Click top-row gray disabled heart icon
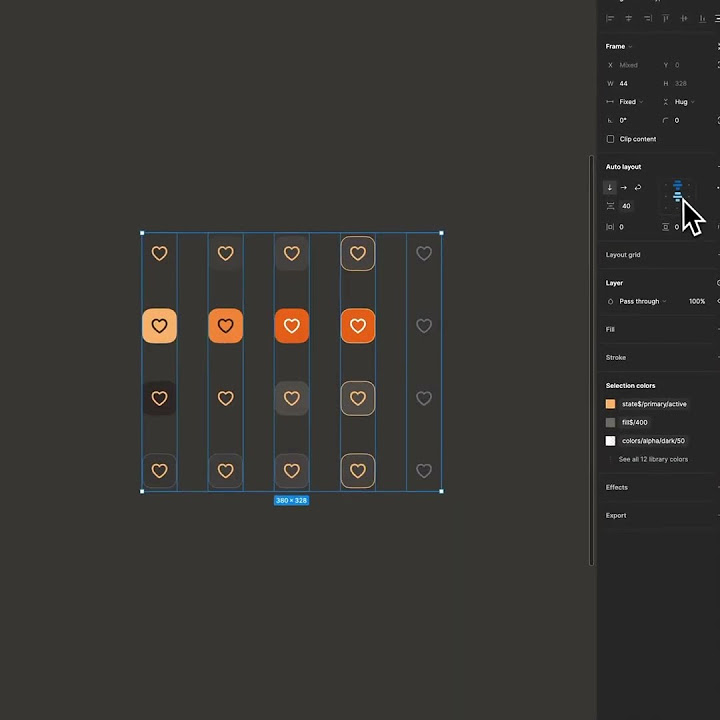720x720 pixels. (x=424, y=253)
